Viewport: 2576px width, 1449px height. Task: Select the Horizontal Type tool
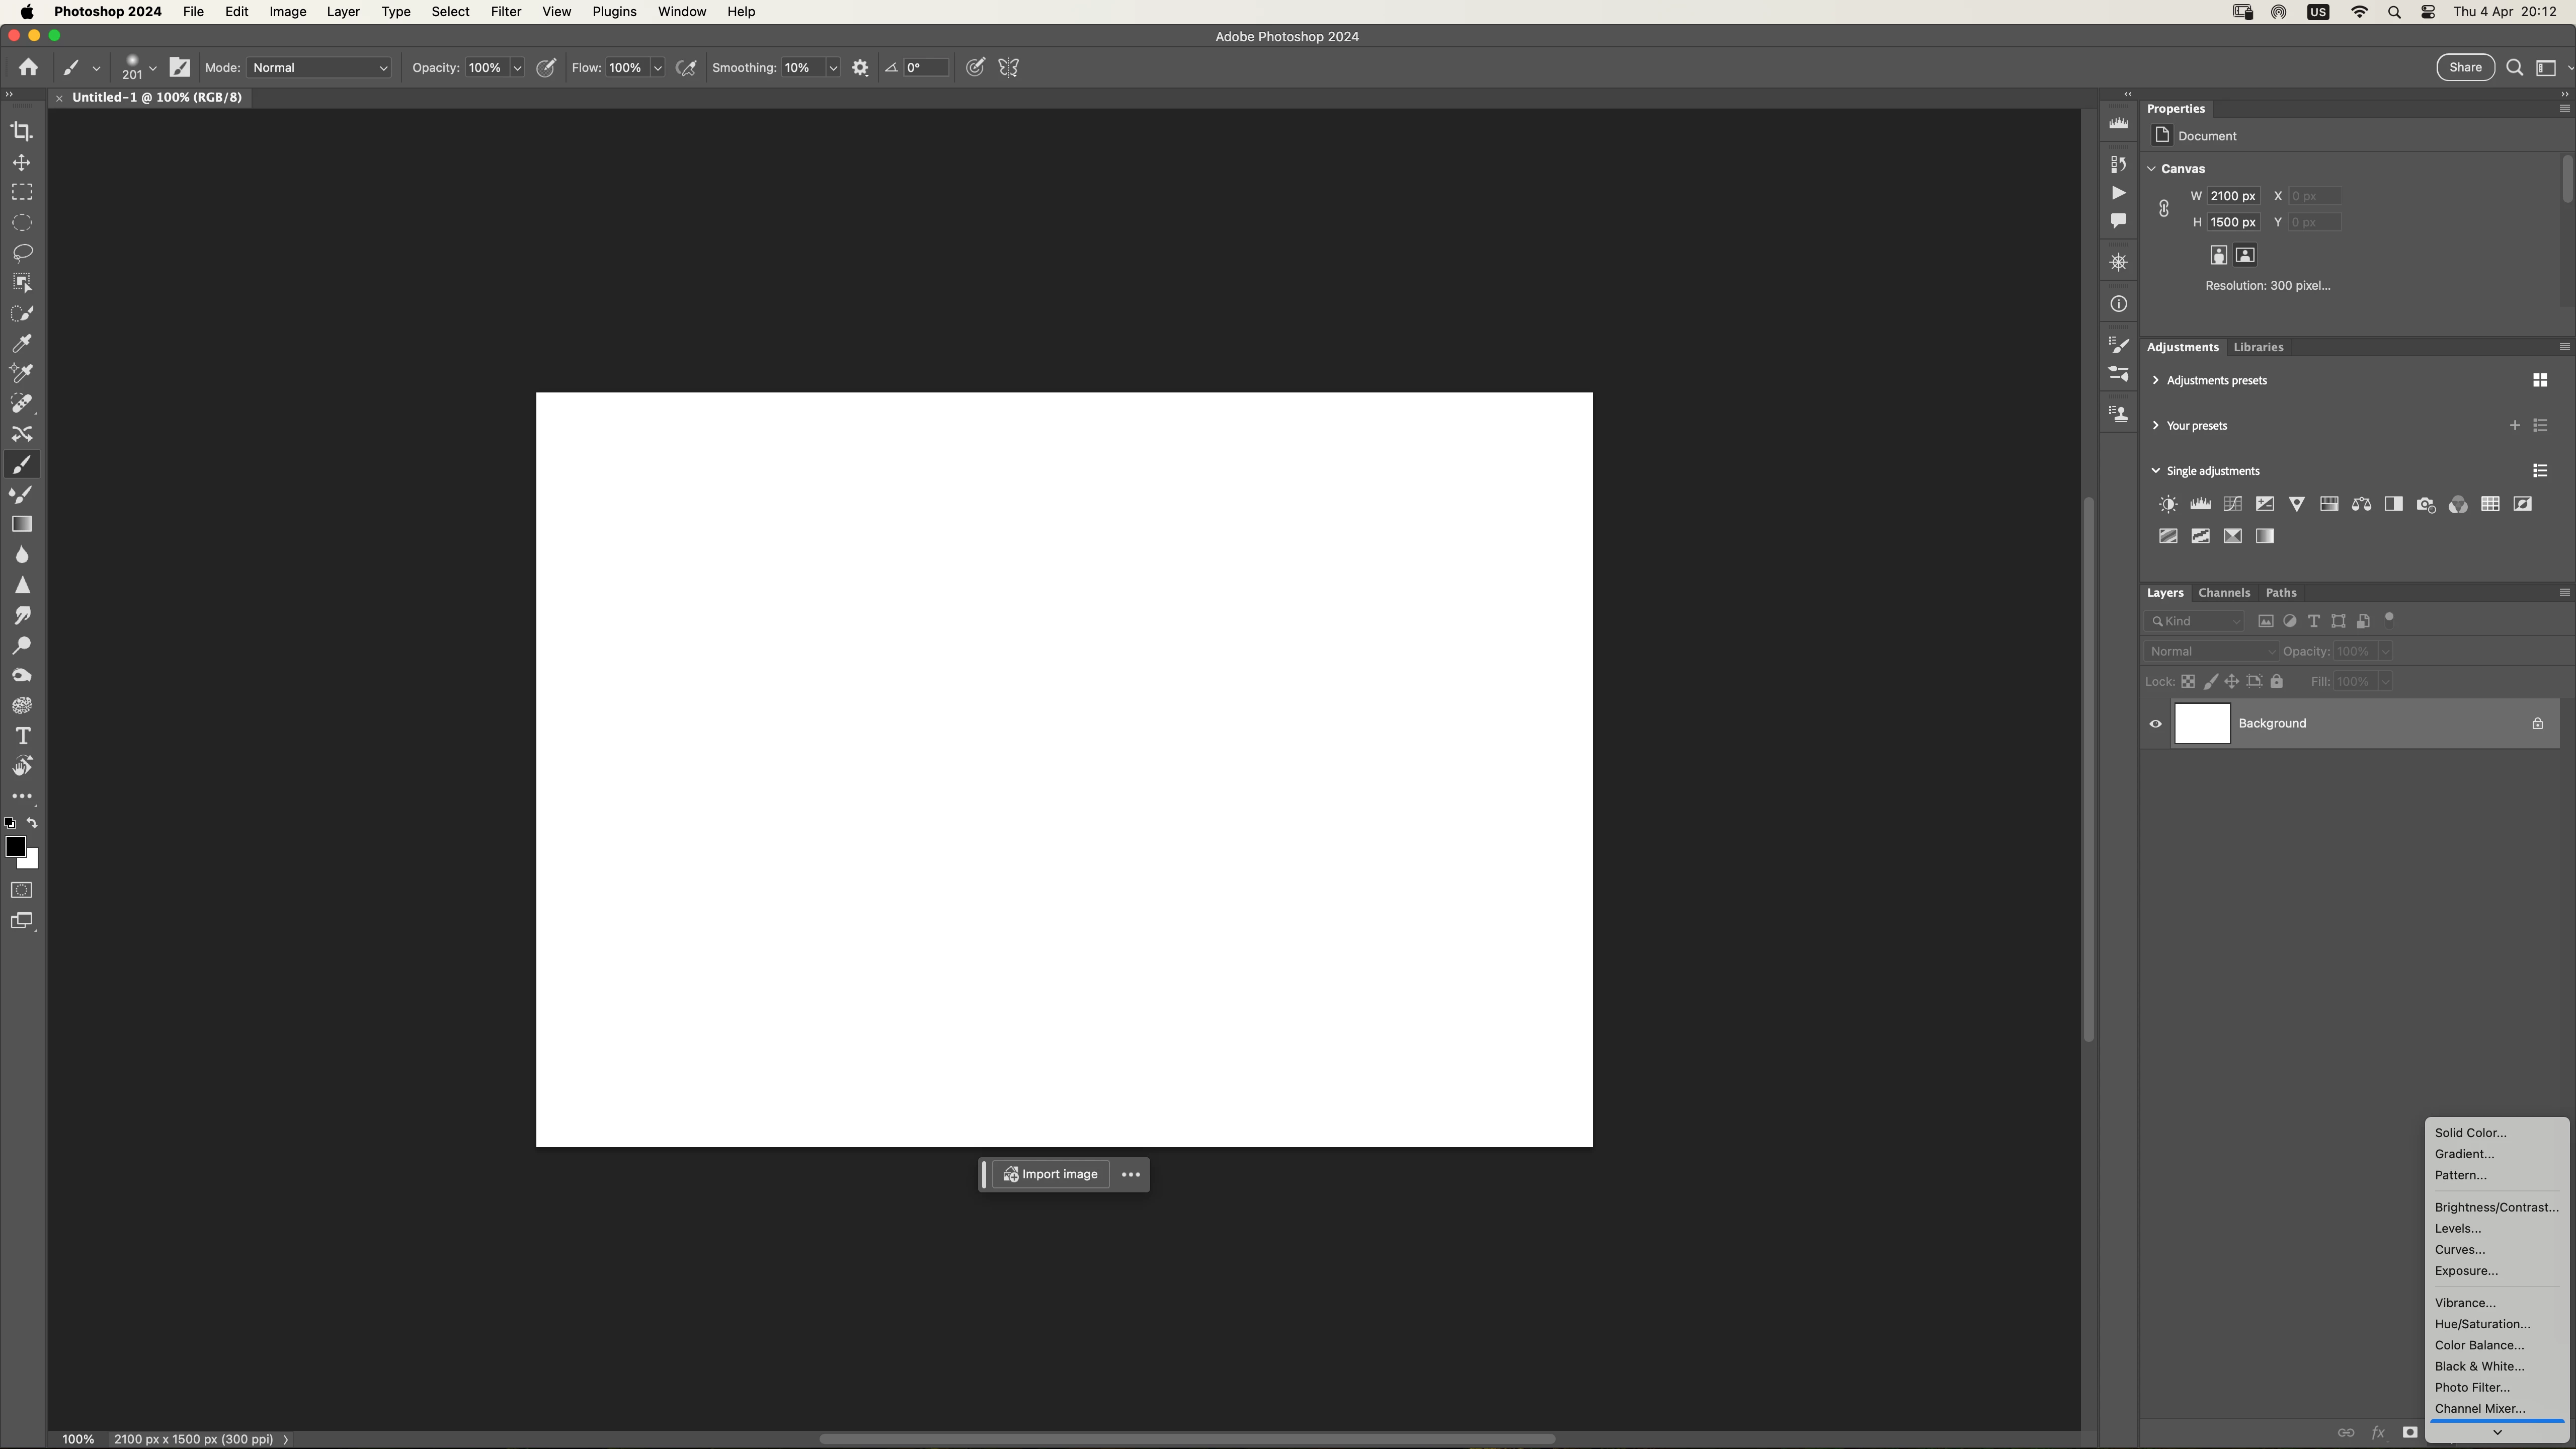[x=22, y=736]
